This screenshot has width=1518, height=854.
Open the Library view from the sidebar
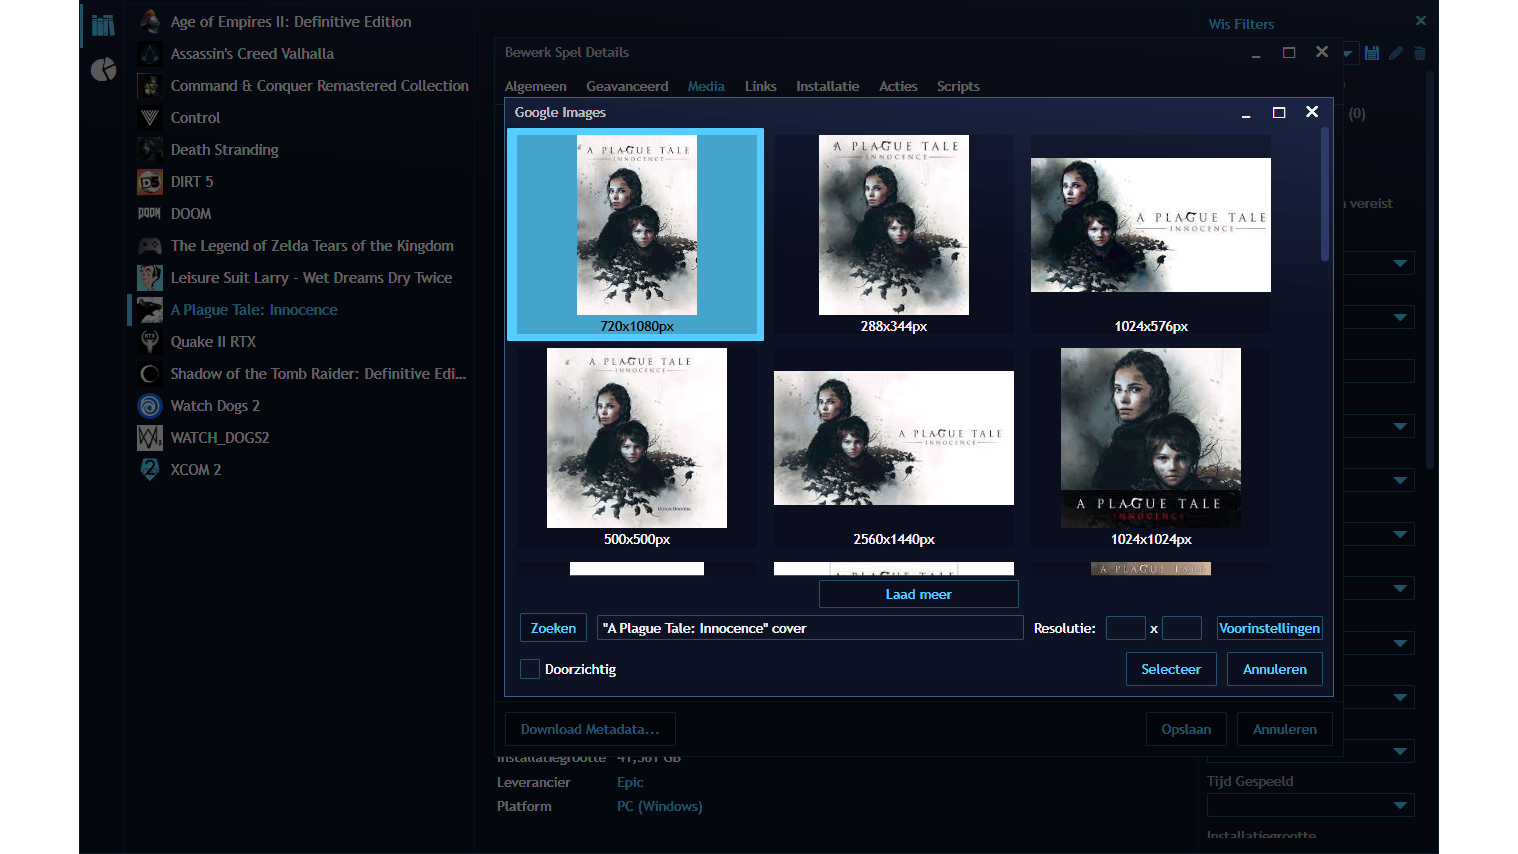point(103,25)
